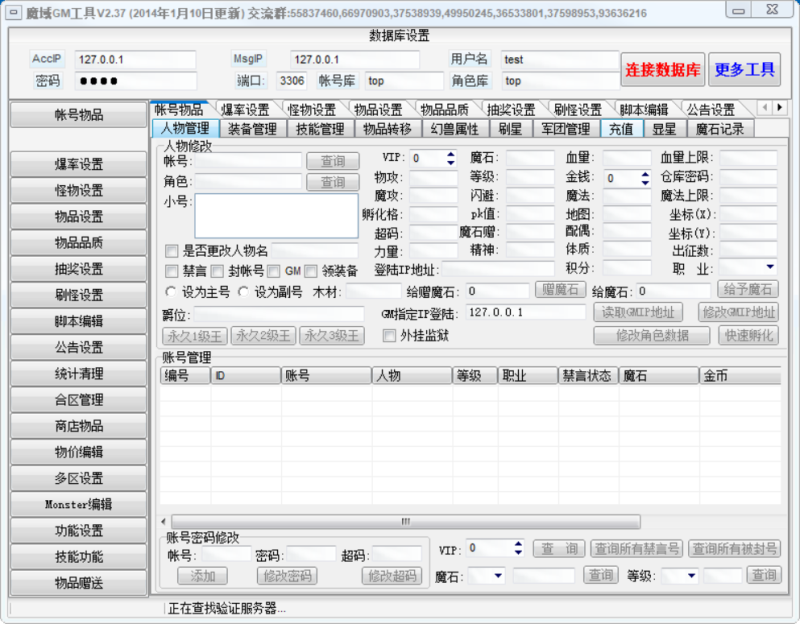Image resolution: width=800 pixels, height=624 pixels.
Task: Increase the 金钱 spinner value
Action: tap(645, 174)
